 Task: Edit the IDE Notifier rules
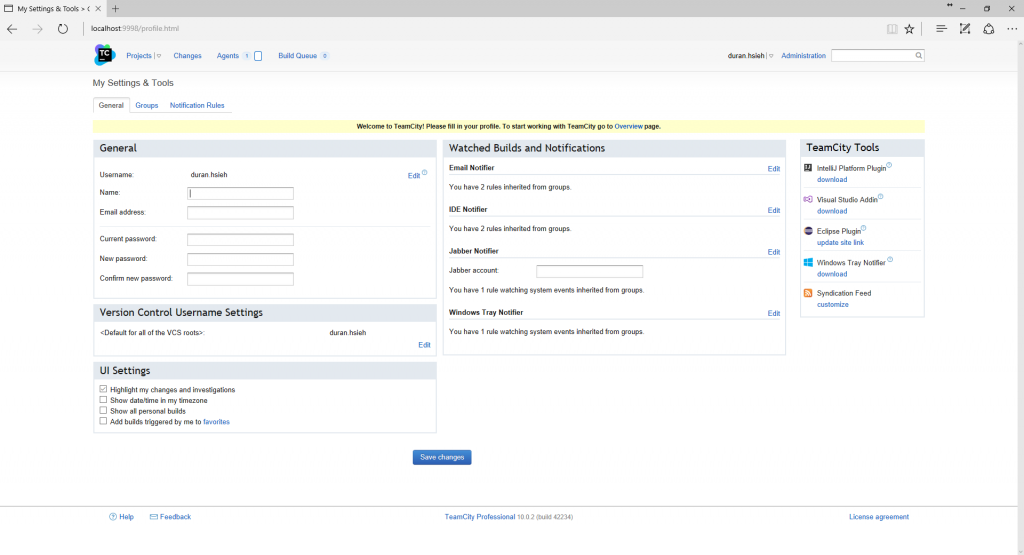point(774,210)
